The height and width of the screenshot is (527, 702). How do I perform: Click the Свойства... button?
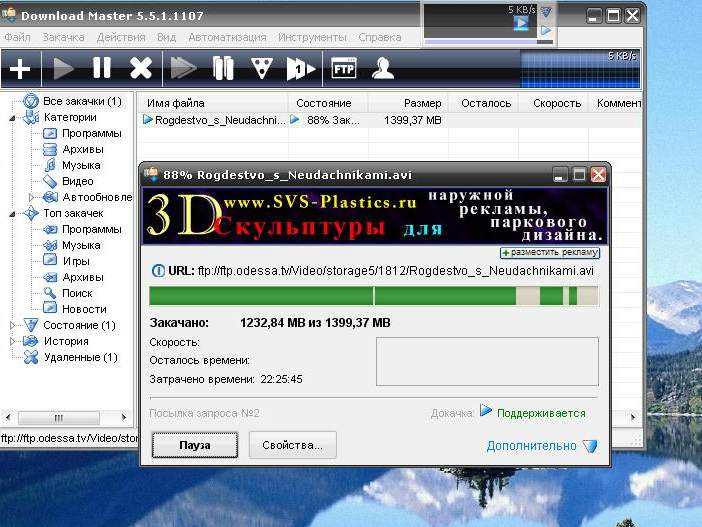coord(292,445)
